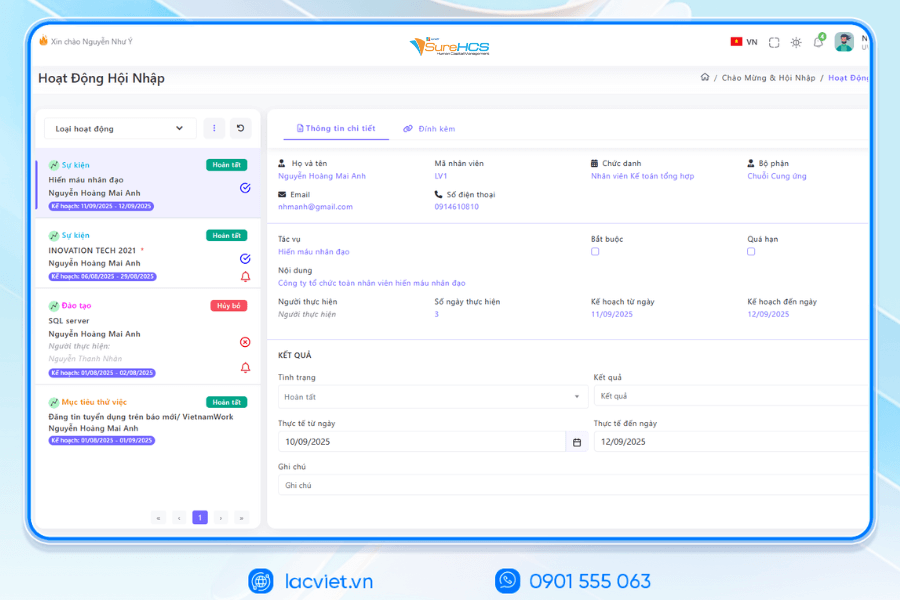Click the red bell on SQL server item

coord(246,368)
